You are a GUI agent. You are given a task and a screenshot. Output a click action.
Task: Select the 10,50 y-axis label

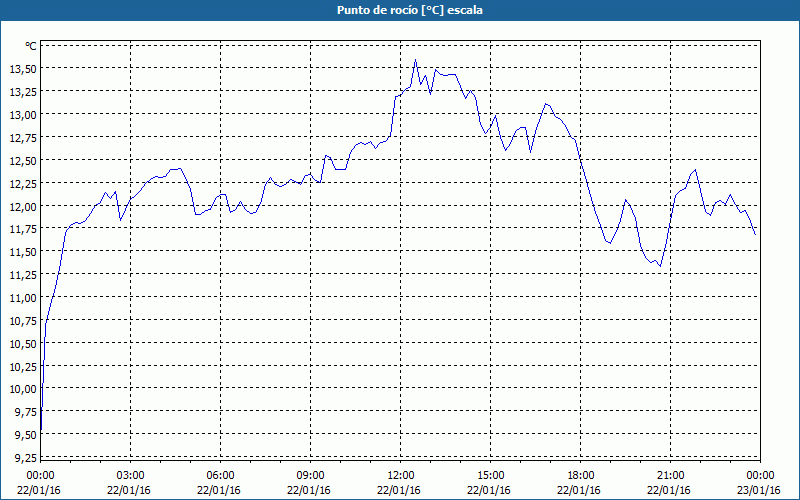(23, 344)
